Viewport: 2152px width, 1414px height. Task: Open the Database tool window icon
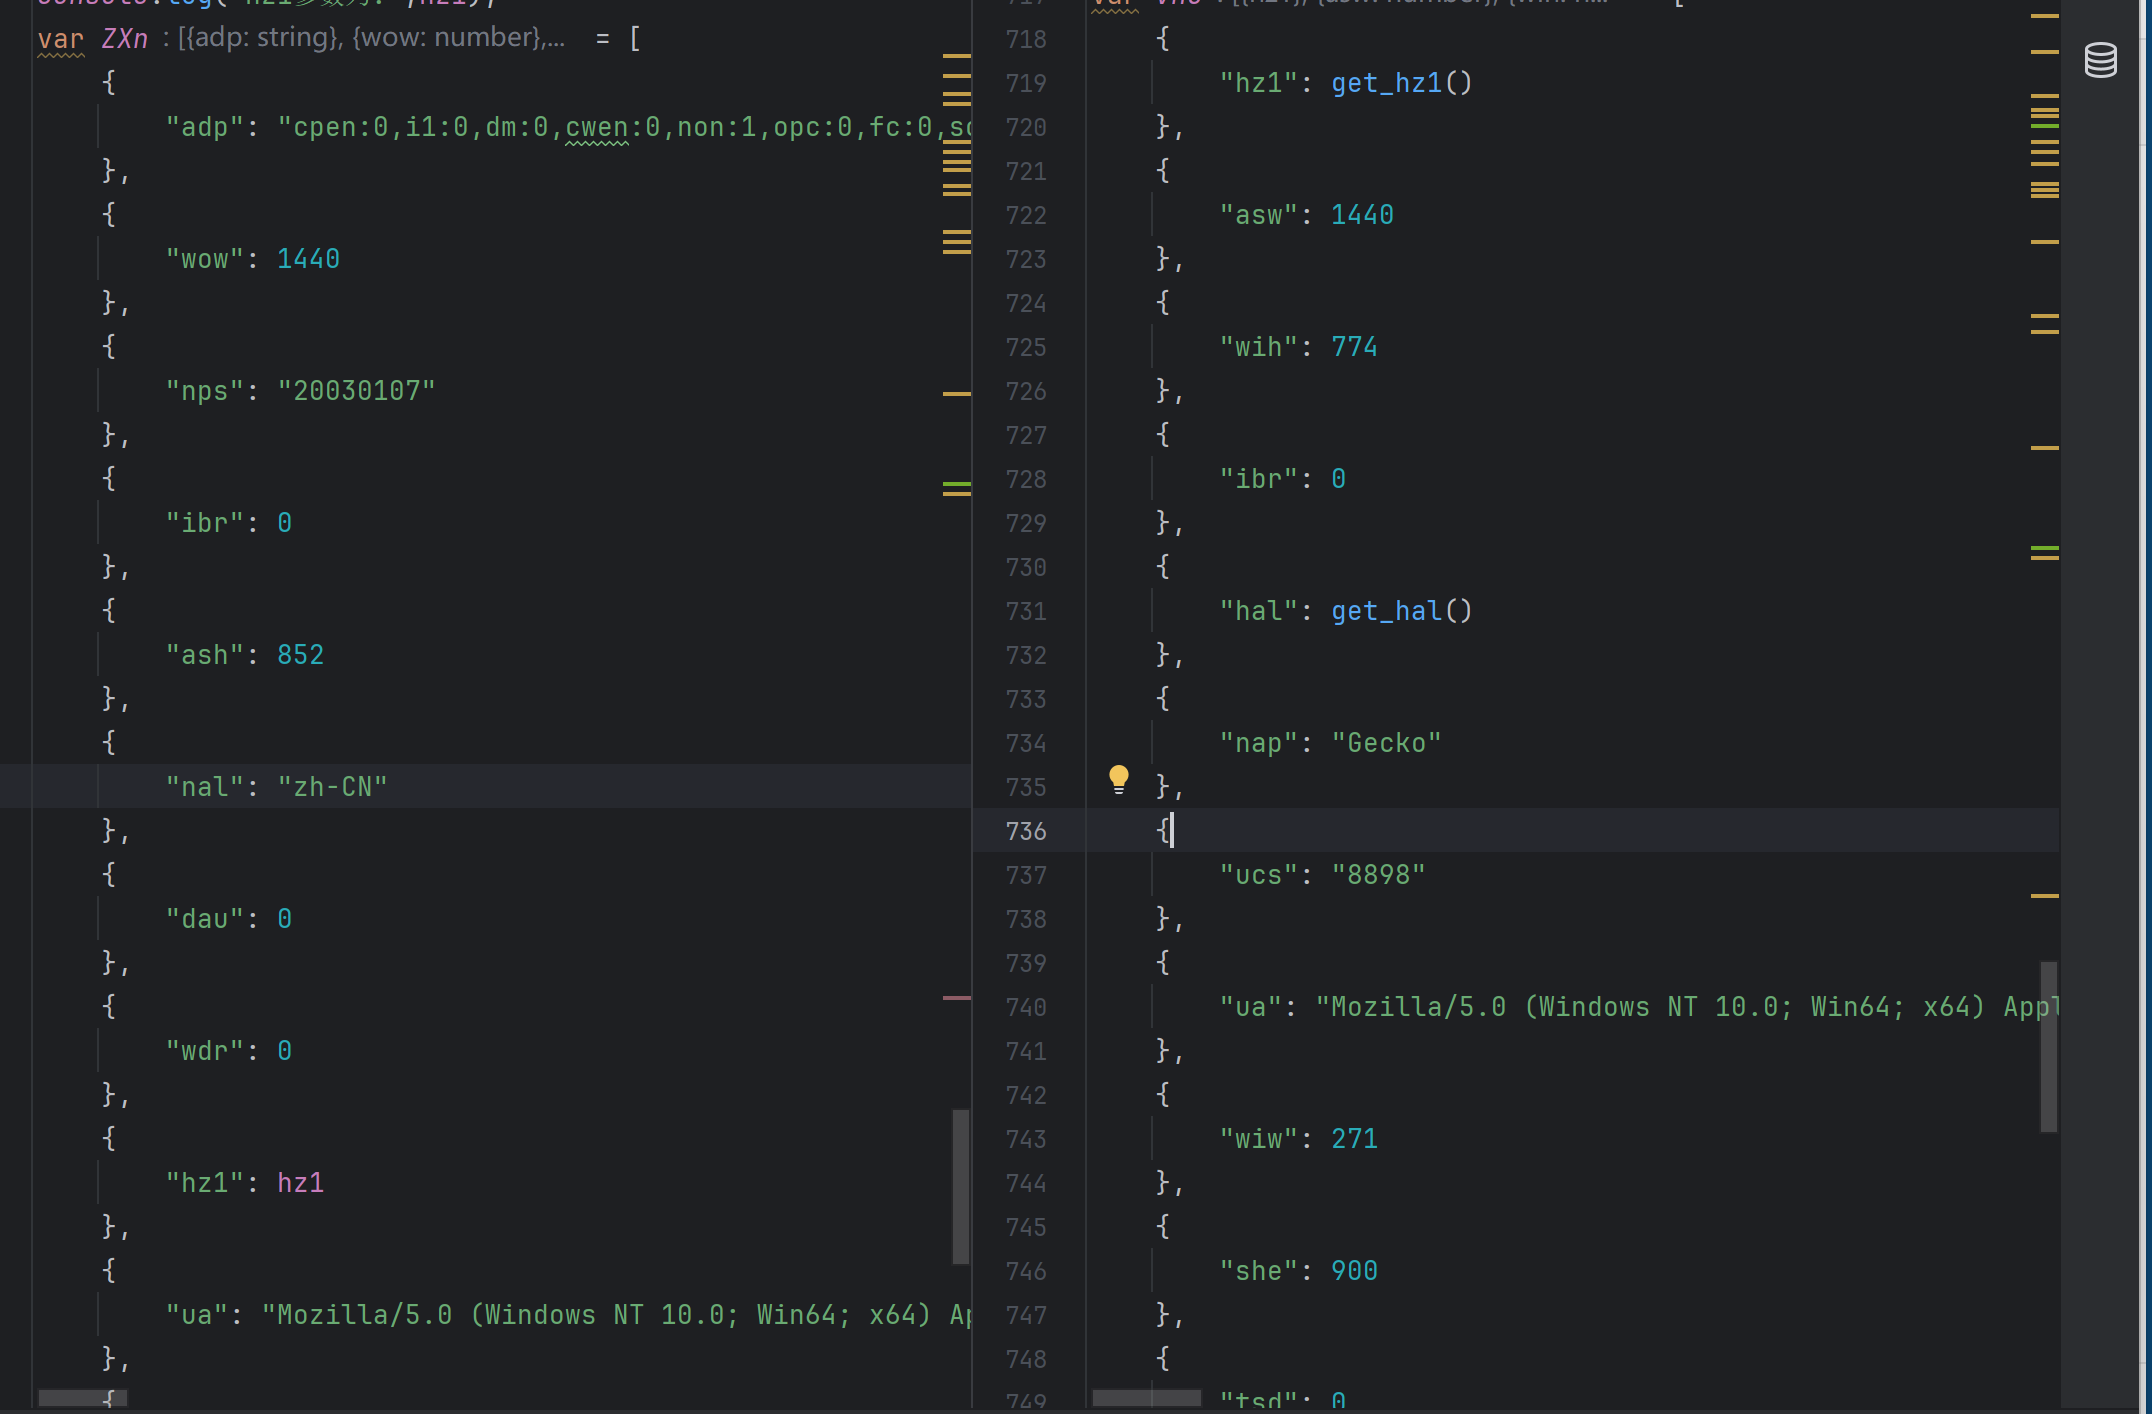pyautogui.click(x=2100, y=60)
